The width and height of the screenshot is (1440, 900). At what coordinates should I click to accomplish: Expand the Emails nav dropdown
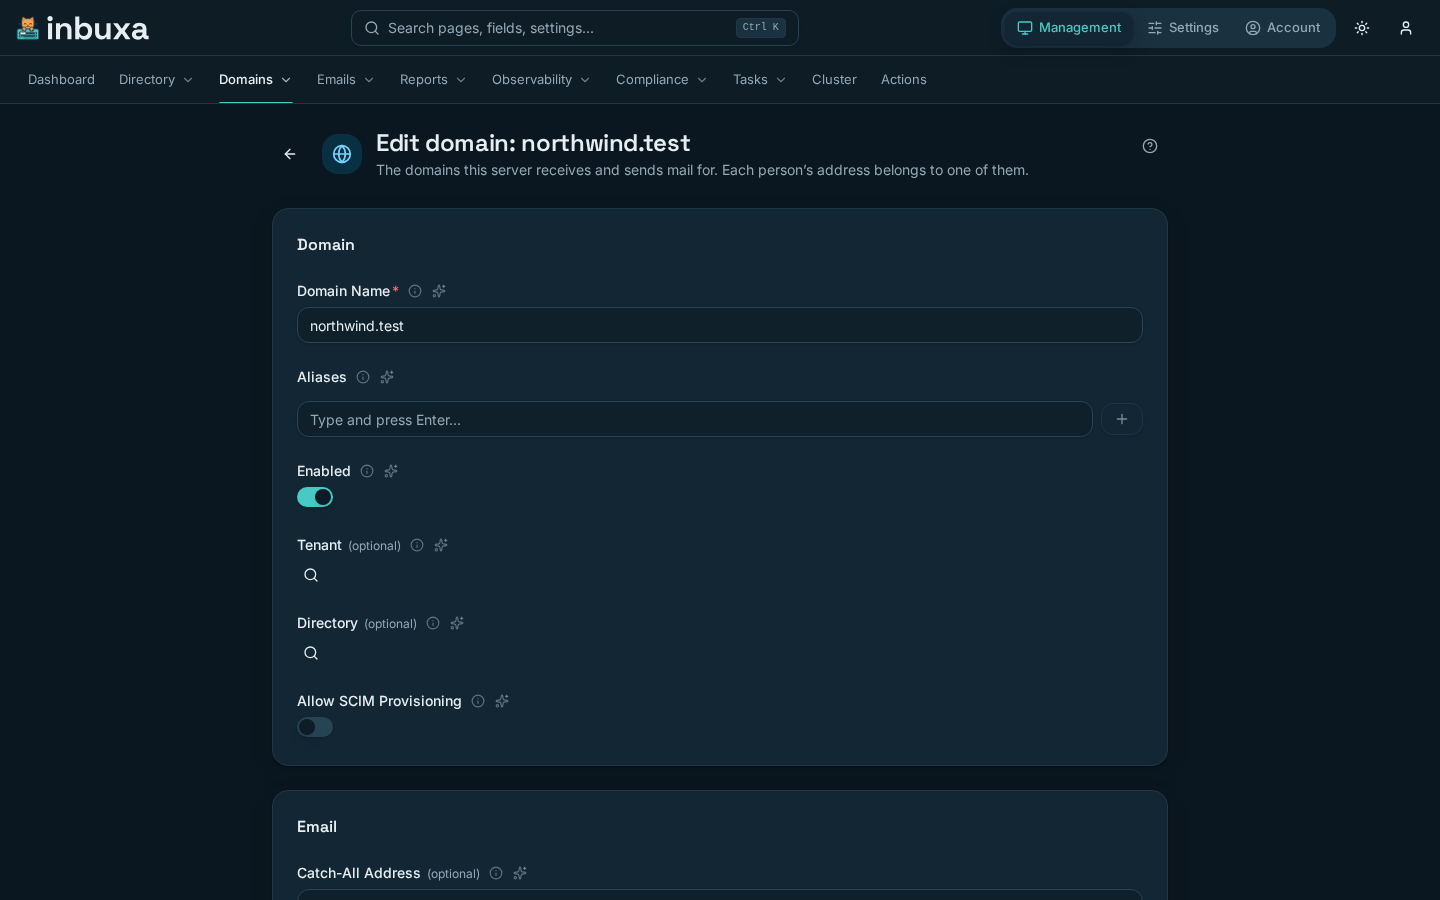coord(346,80)
